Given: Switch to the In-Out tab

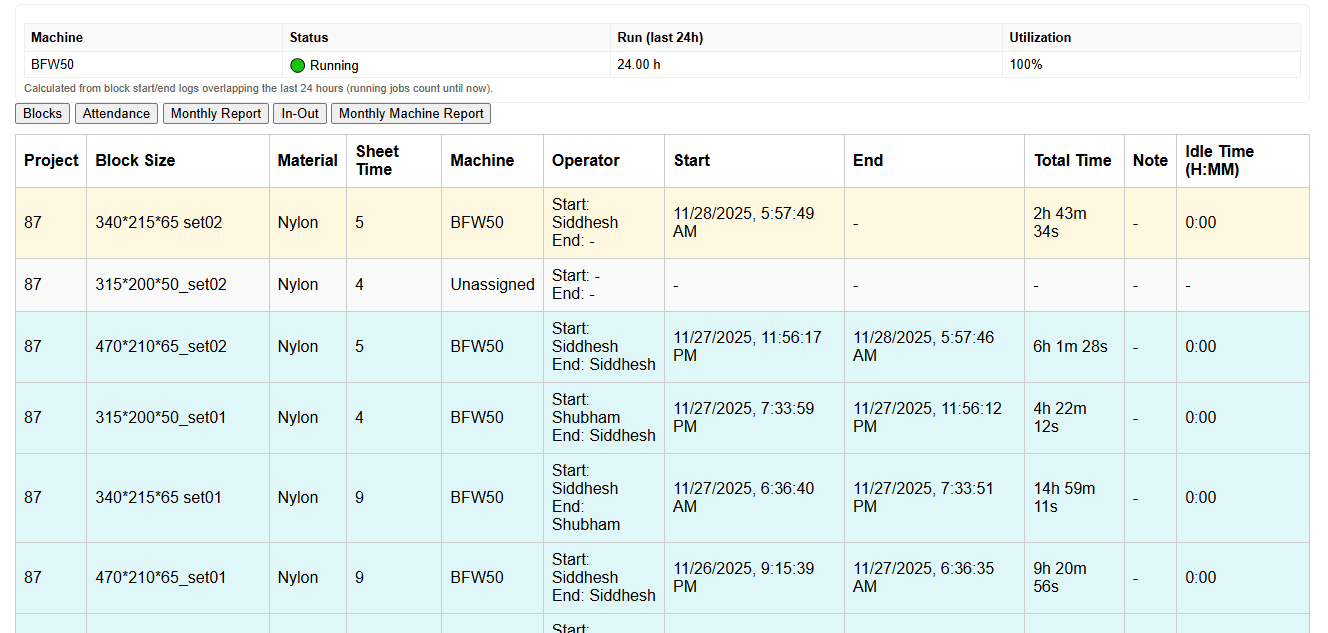Looking at the screenshot, I should click(299, 113).
